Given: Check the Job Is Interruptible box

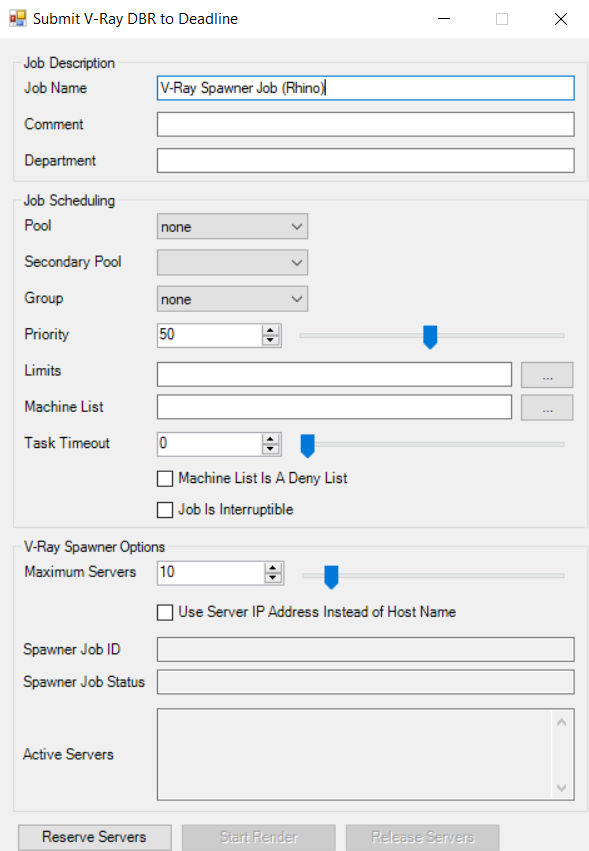Looking at the screenshot, I should [164, 510].
